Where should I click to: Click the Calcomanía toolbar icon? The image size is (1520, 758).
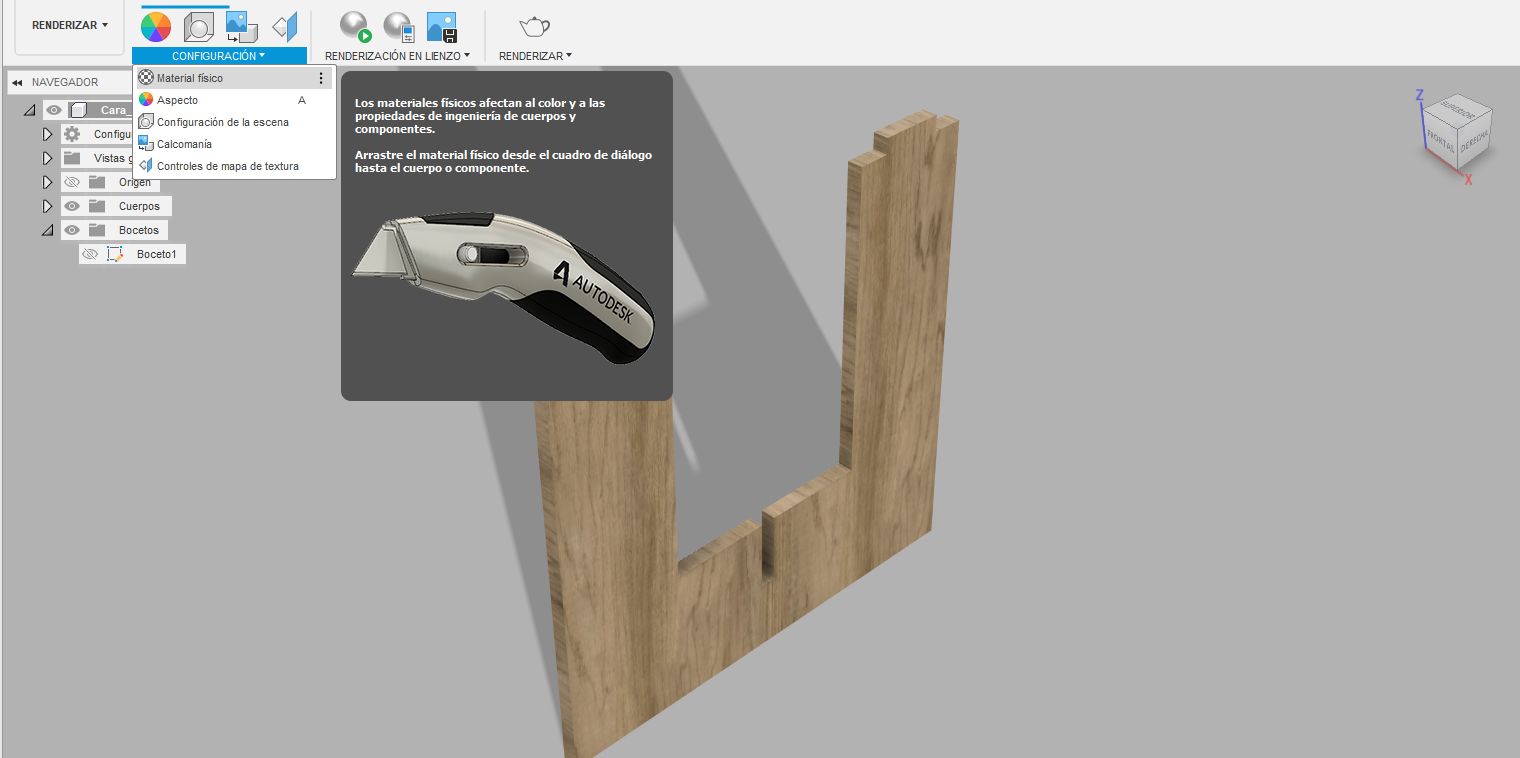241,26
